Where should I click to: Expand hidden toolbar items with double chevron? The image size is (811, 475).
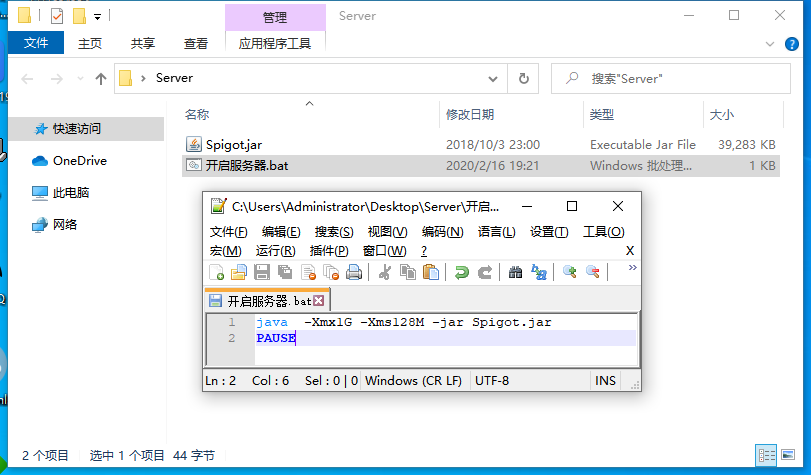(632, 268)
